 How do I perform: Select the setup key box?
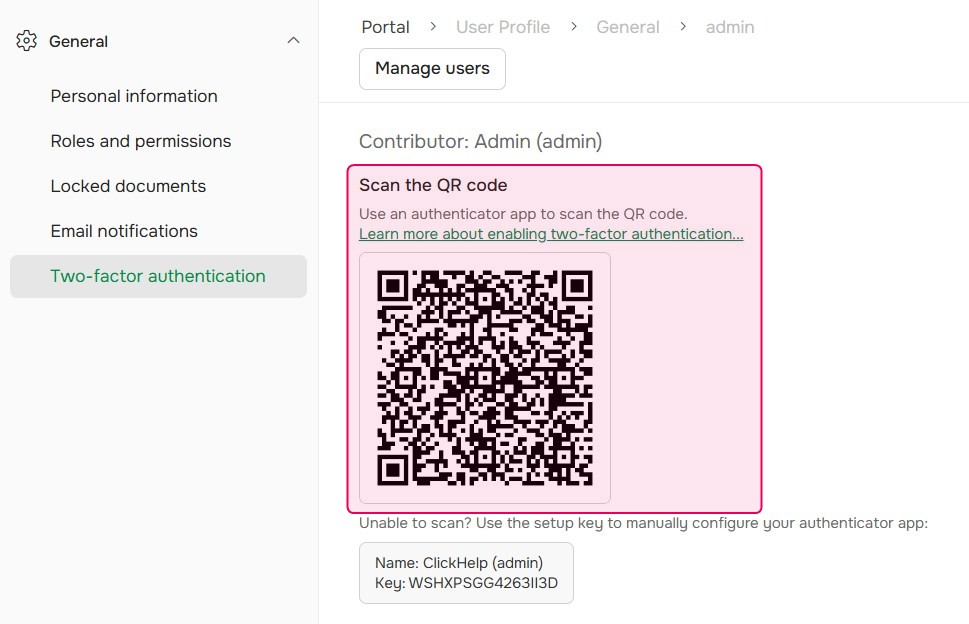[x=466, y=572]
